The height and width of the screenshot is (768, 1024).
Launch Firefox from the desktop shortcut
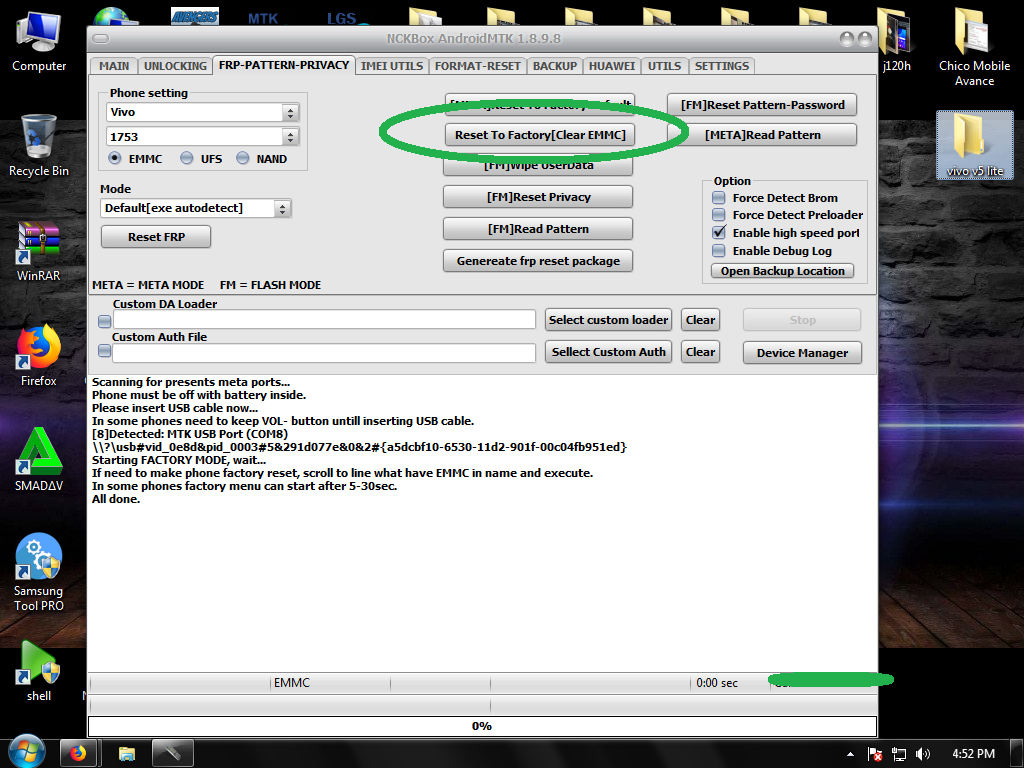[x=39, y=356]
